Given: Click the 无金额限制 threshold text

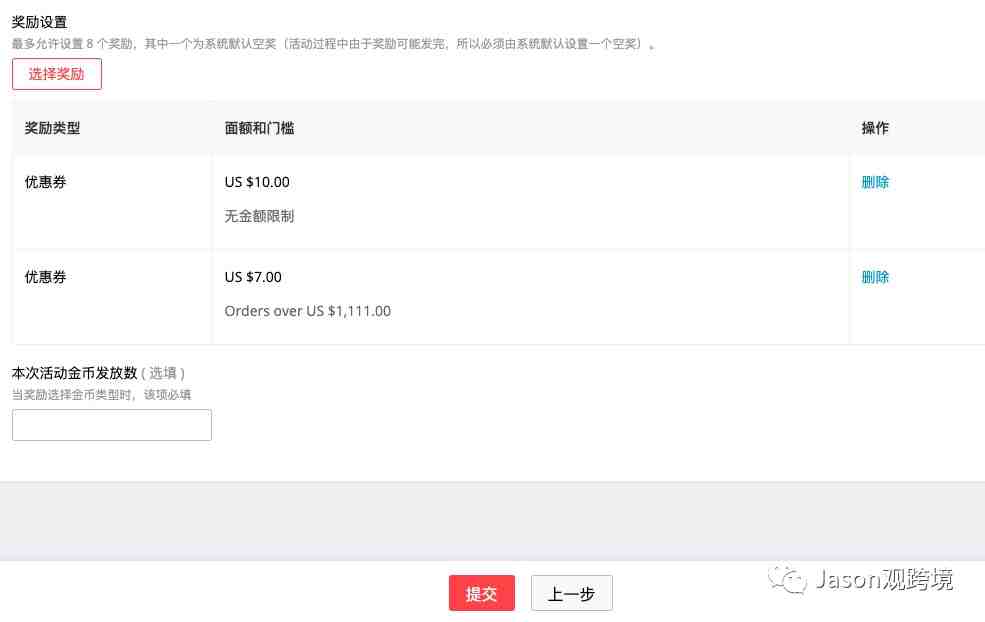Looking at the screenshot, I should pos(259,216).
